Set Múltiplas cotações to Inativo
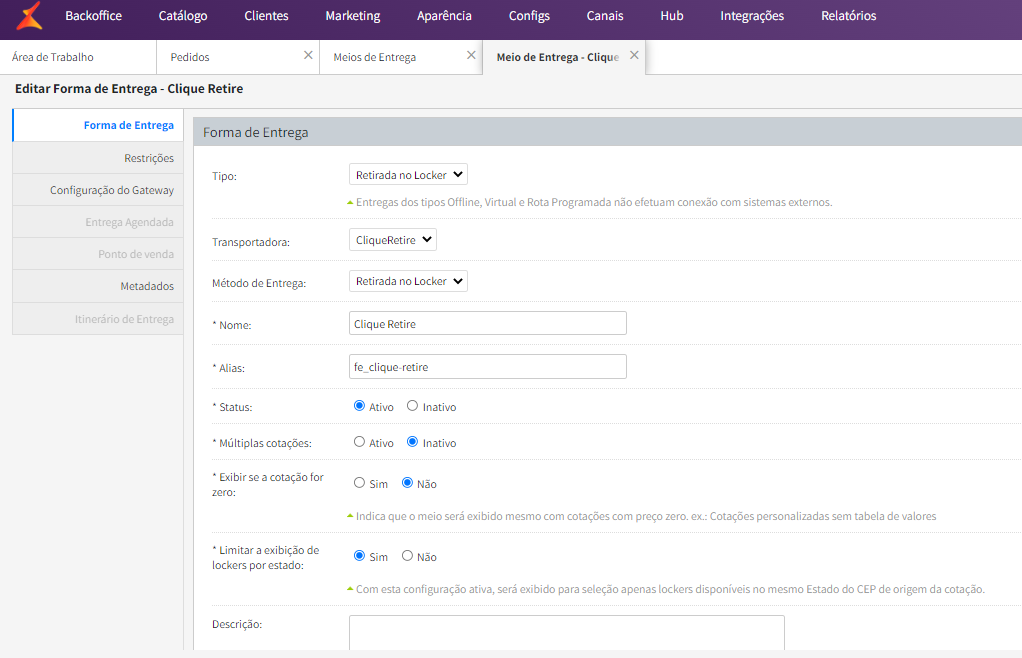Screen dimensions: 1022x658 coord(412,442)
